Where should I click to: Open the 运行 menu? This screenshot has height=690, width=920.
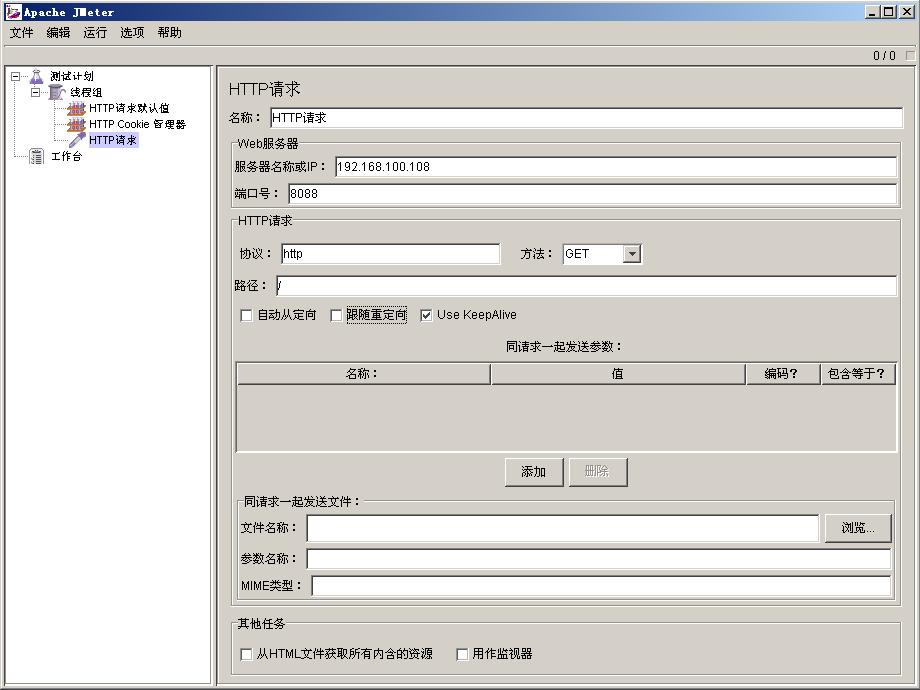[95, 33]
